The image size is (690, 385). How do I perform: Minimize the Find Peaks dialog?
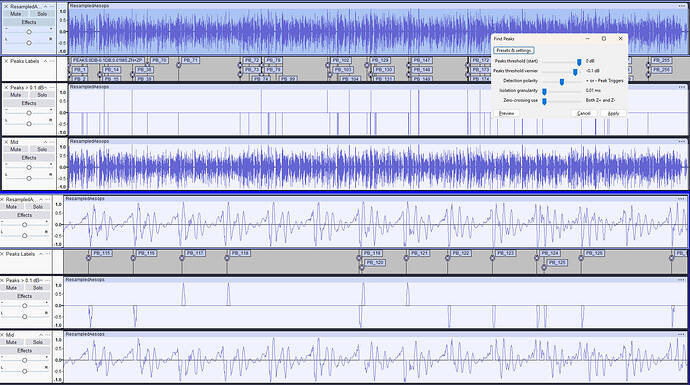tap(587, 39)
